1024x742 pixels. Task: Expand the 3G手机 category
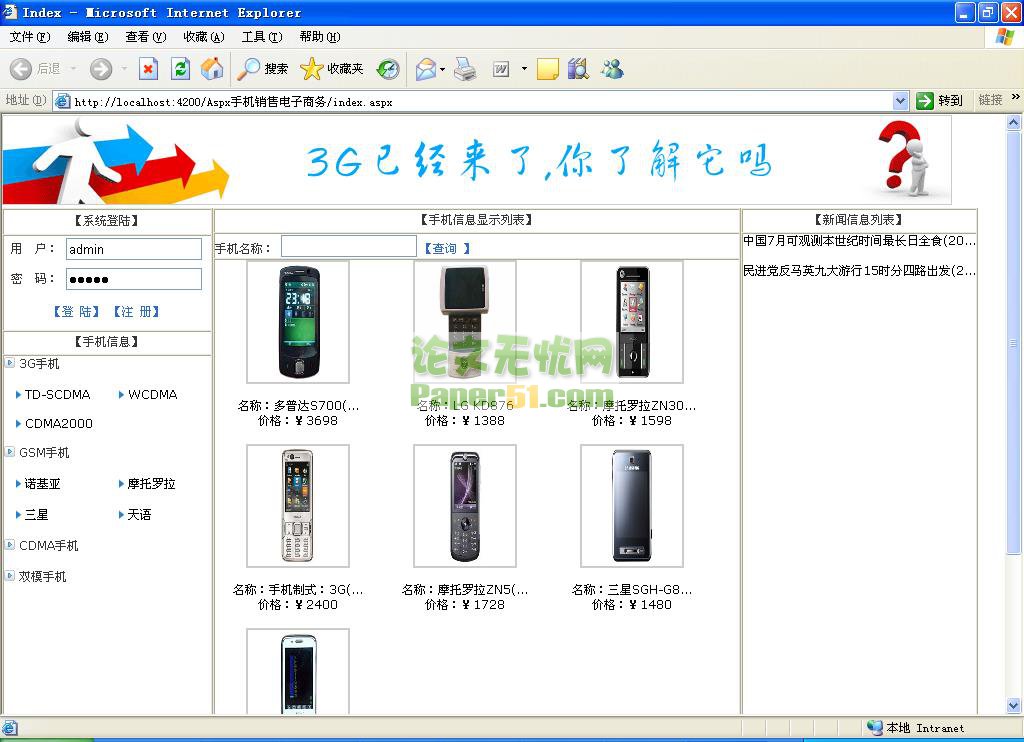[x=10, y=363]
